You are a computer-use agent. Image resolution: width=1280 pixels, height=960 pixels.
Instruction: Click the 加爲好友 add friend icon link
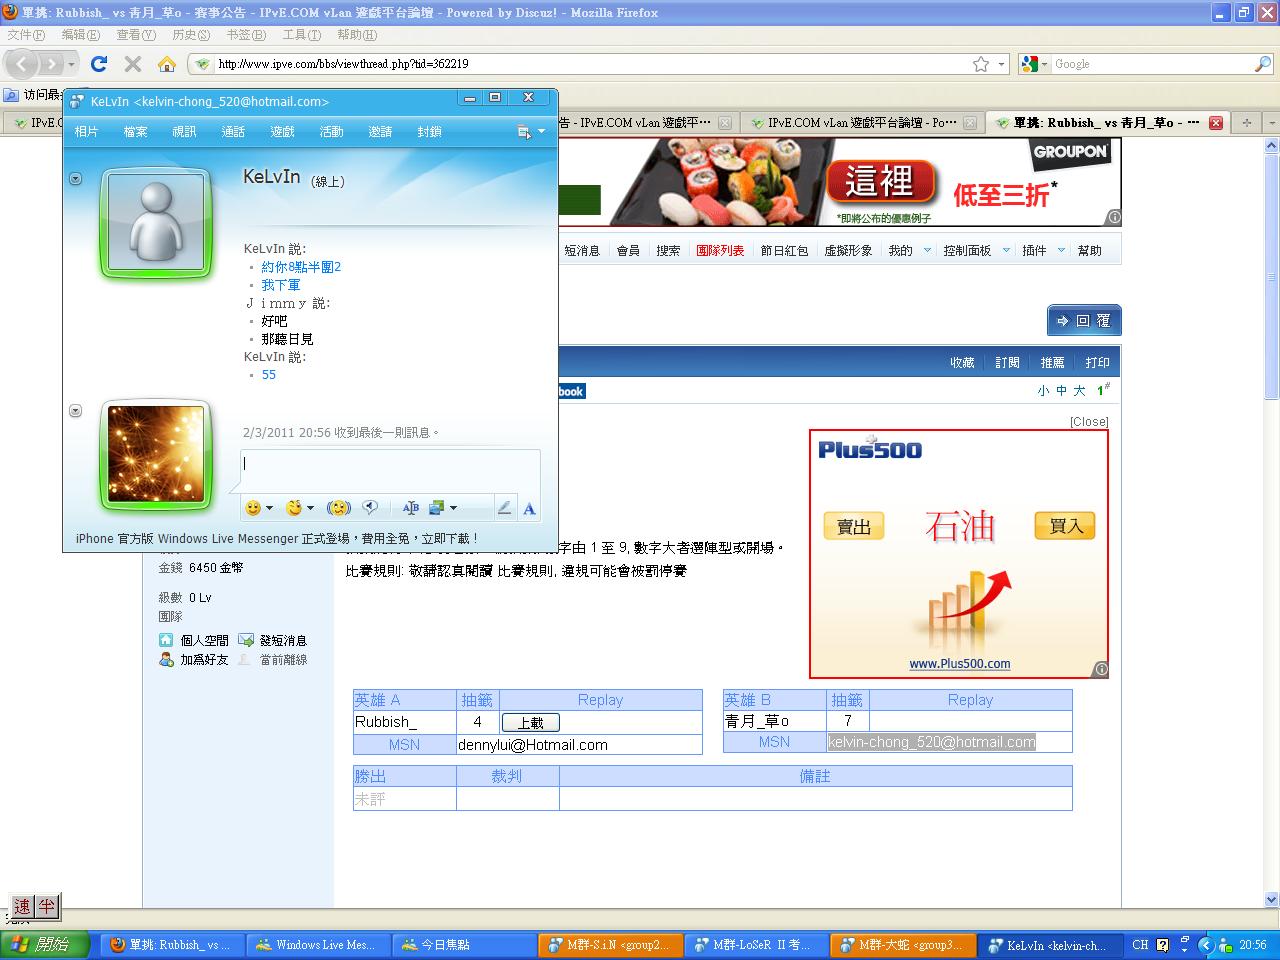tap(166, 660)
